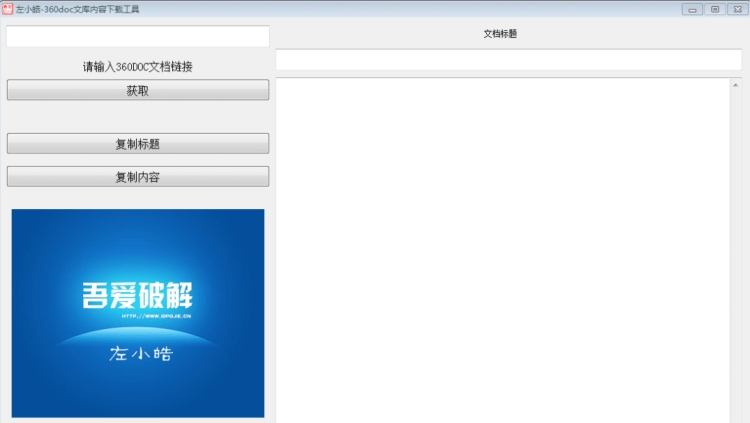Click the 请输入360DOC文档链接 label
Image resolution: width=750 pixels, height=423 pixels.
click(138, 67)
